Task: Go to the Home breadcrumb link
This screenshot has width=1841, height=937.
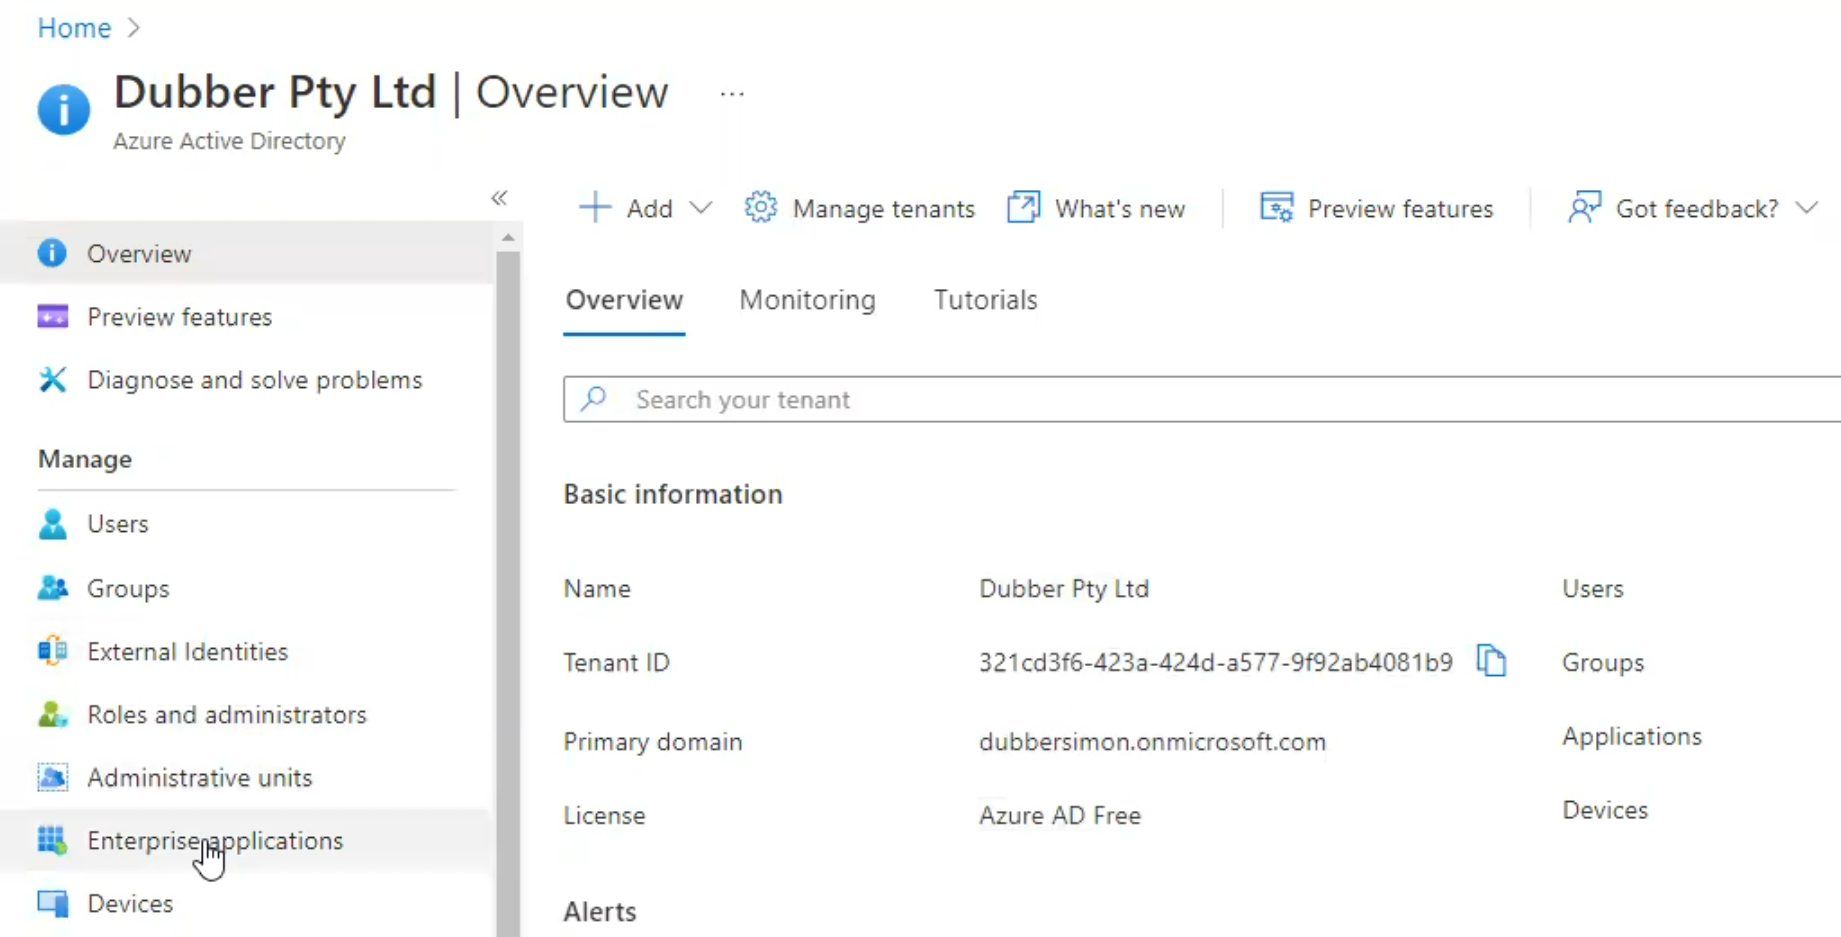Action: tap(74, 28)
